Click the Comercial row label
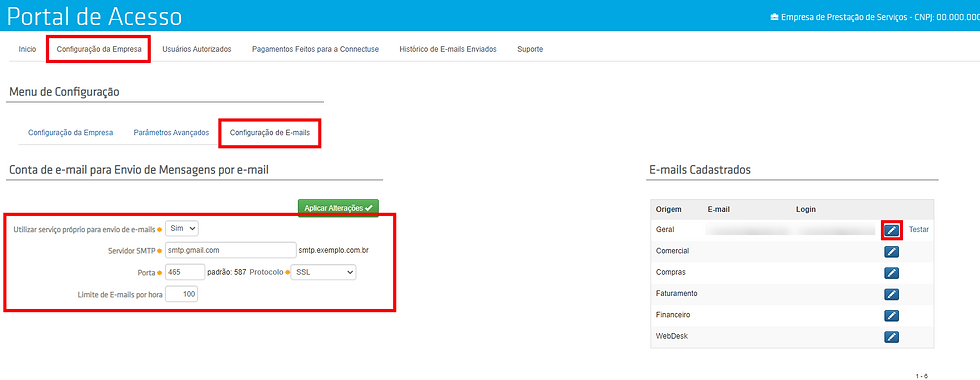The width and height of the screenshot is (980, 380). [672, 251]
